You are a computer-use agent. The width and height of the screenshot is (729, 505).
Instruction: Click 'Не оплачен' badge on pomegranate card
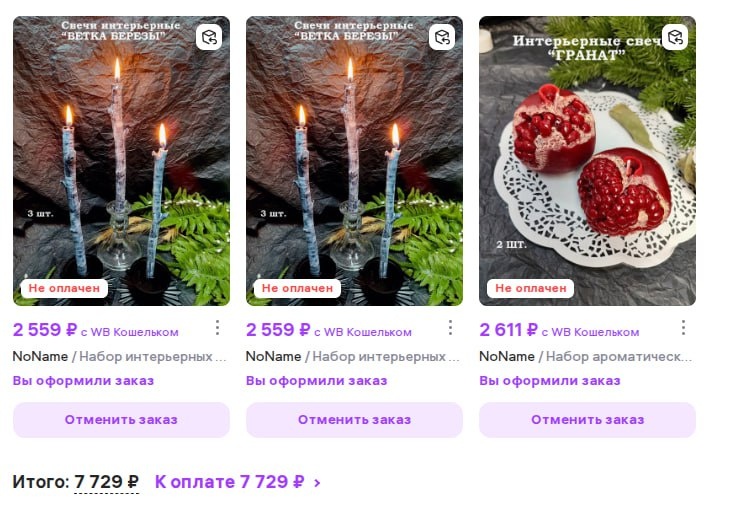pyautogui.click(x=530, y=288)
